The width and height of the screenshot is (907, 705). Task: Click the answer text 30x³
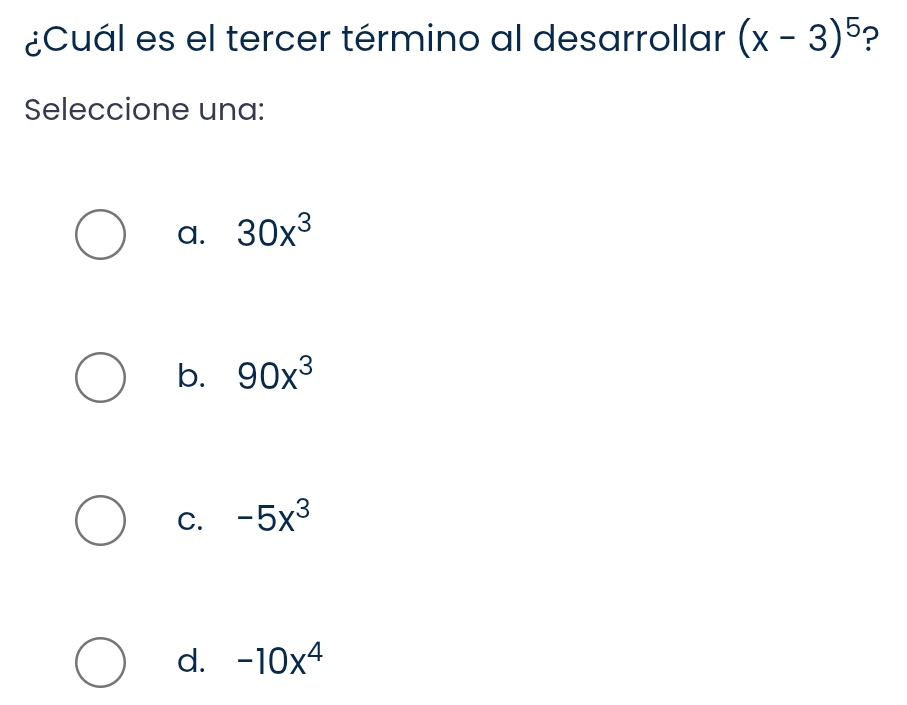tap(268, 234)
